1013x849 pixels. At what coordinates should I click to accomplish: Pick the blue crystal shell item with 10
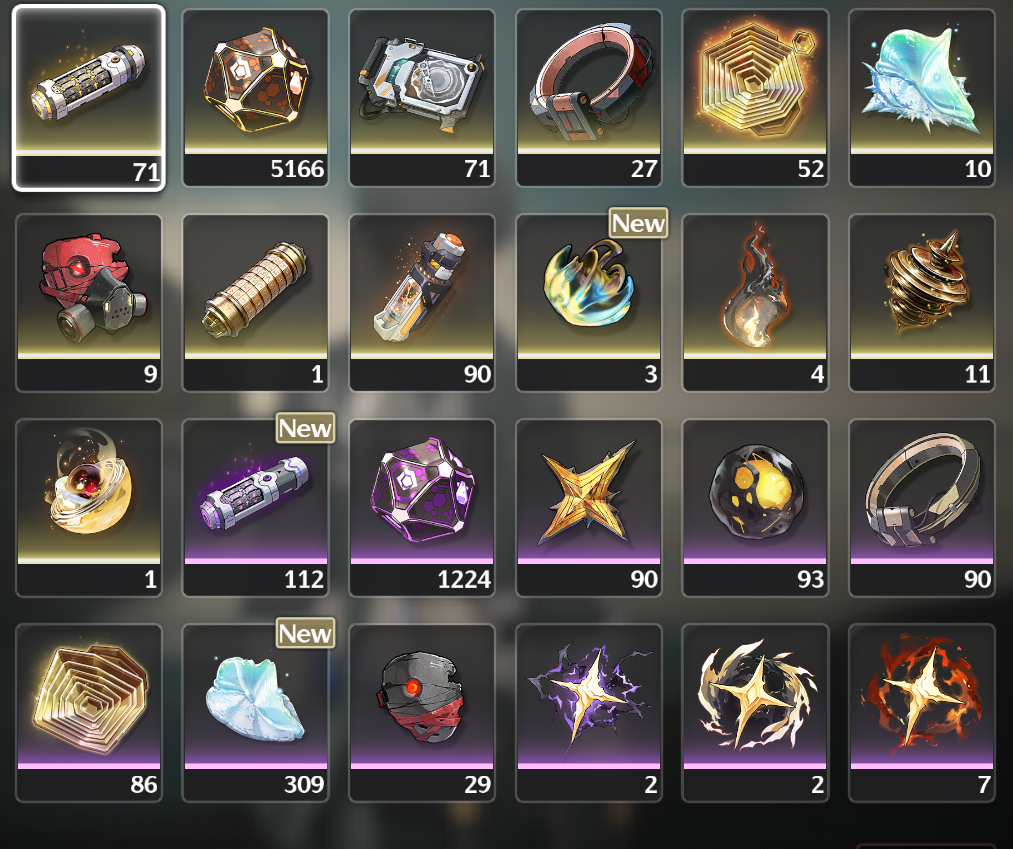922,98
